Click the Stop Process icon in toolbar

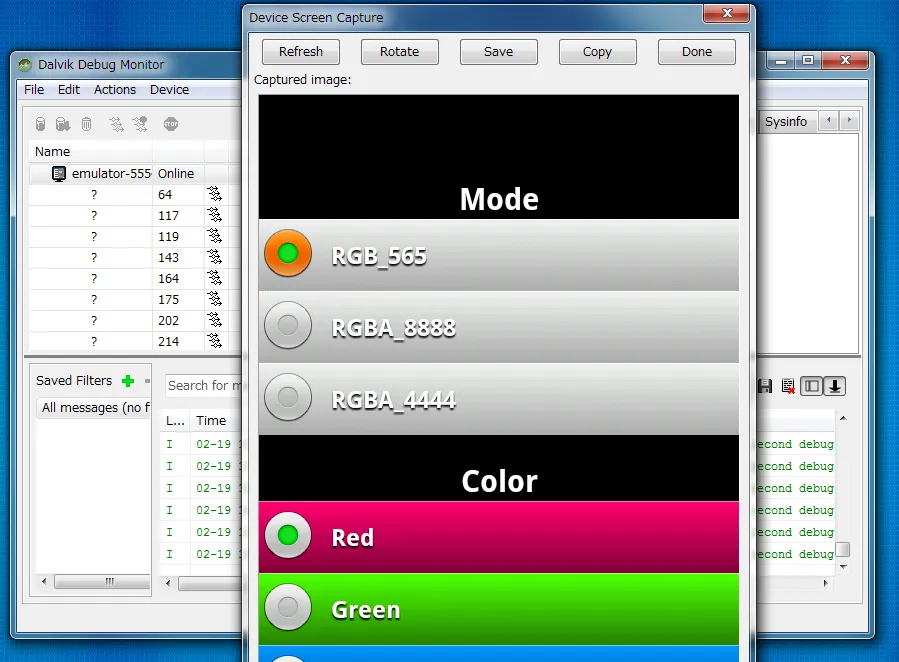click(171, 124)
